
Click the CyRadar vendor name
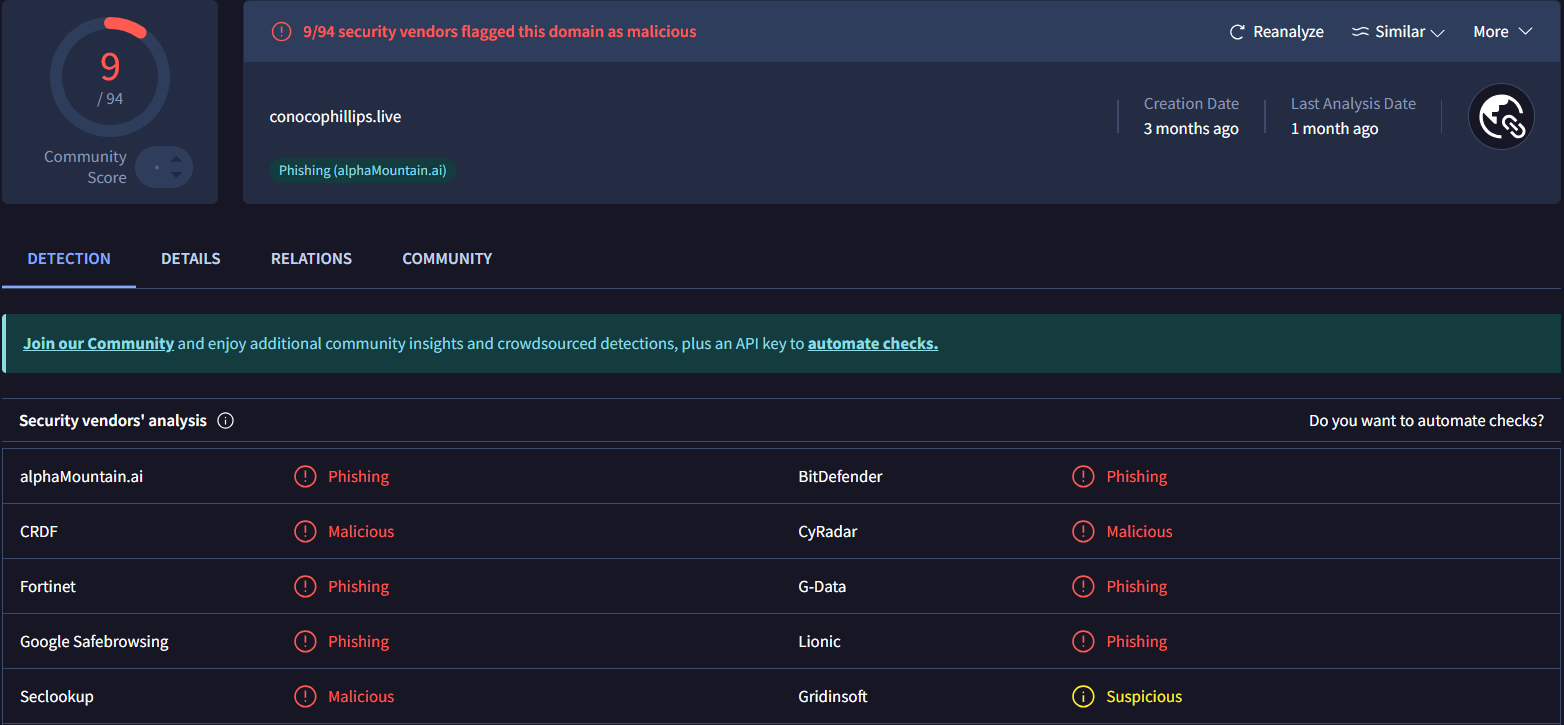click(828, 532)
